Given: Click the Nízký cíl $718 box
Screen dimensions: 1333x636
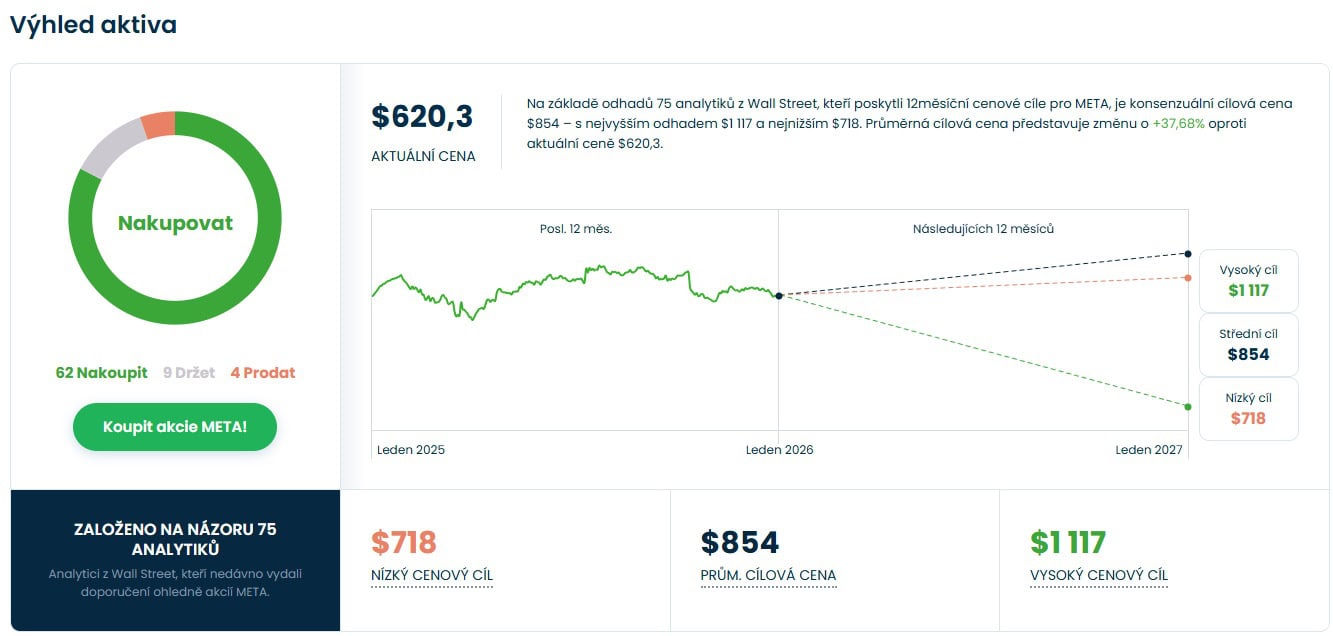Looking at the screenshot, I should (x=1248, y=409).
